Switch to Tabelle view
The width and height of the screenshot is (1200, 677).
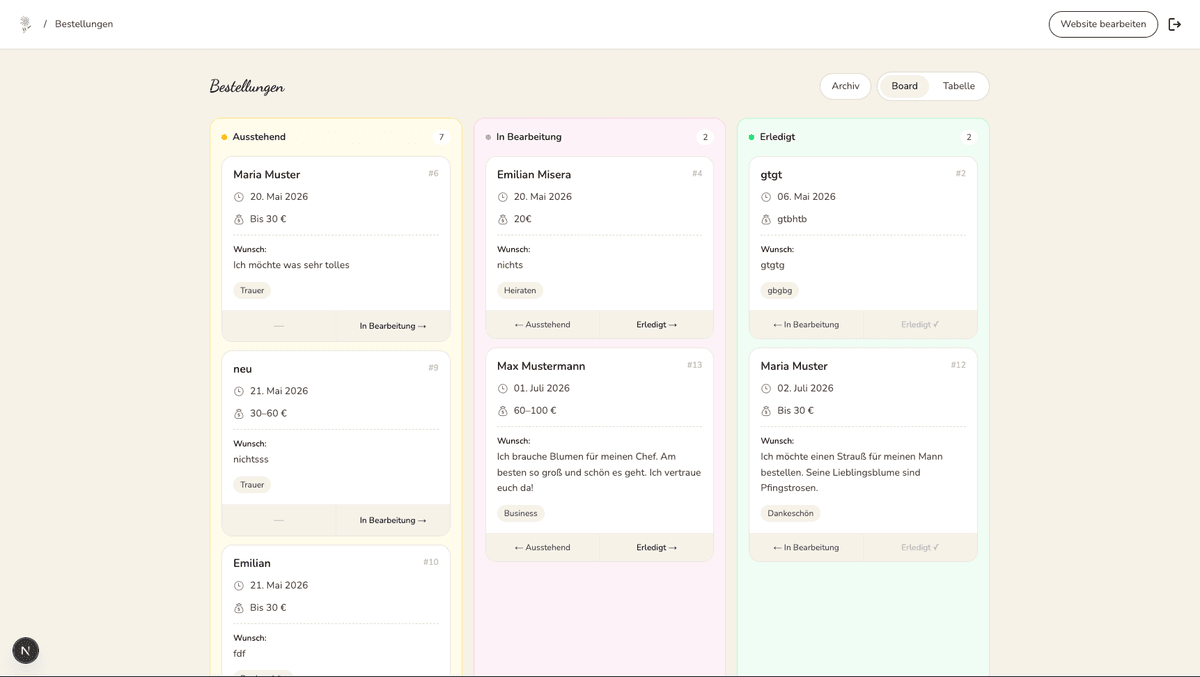pyautogui.click(x=958, y=86)
